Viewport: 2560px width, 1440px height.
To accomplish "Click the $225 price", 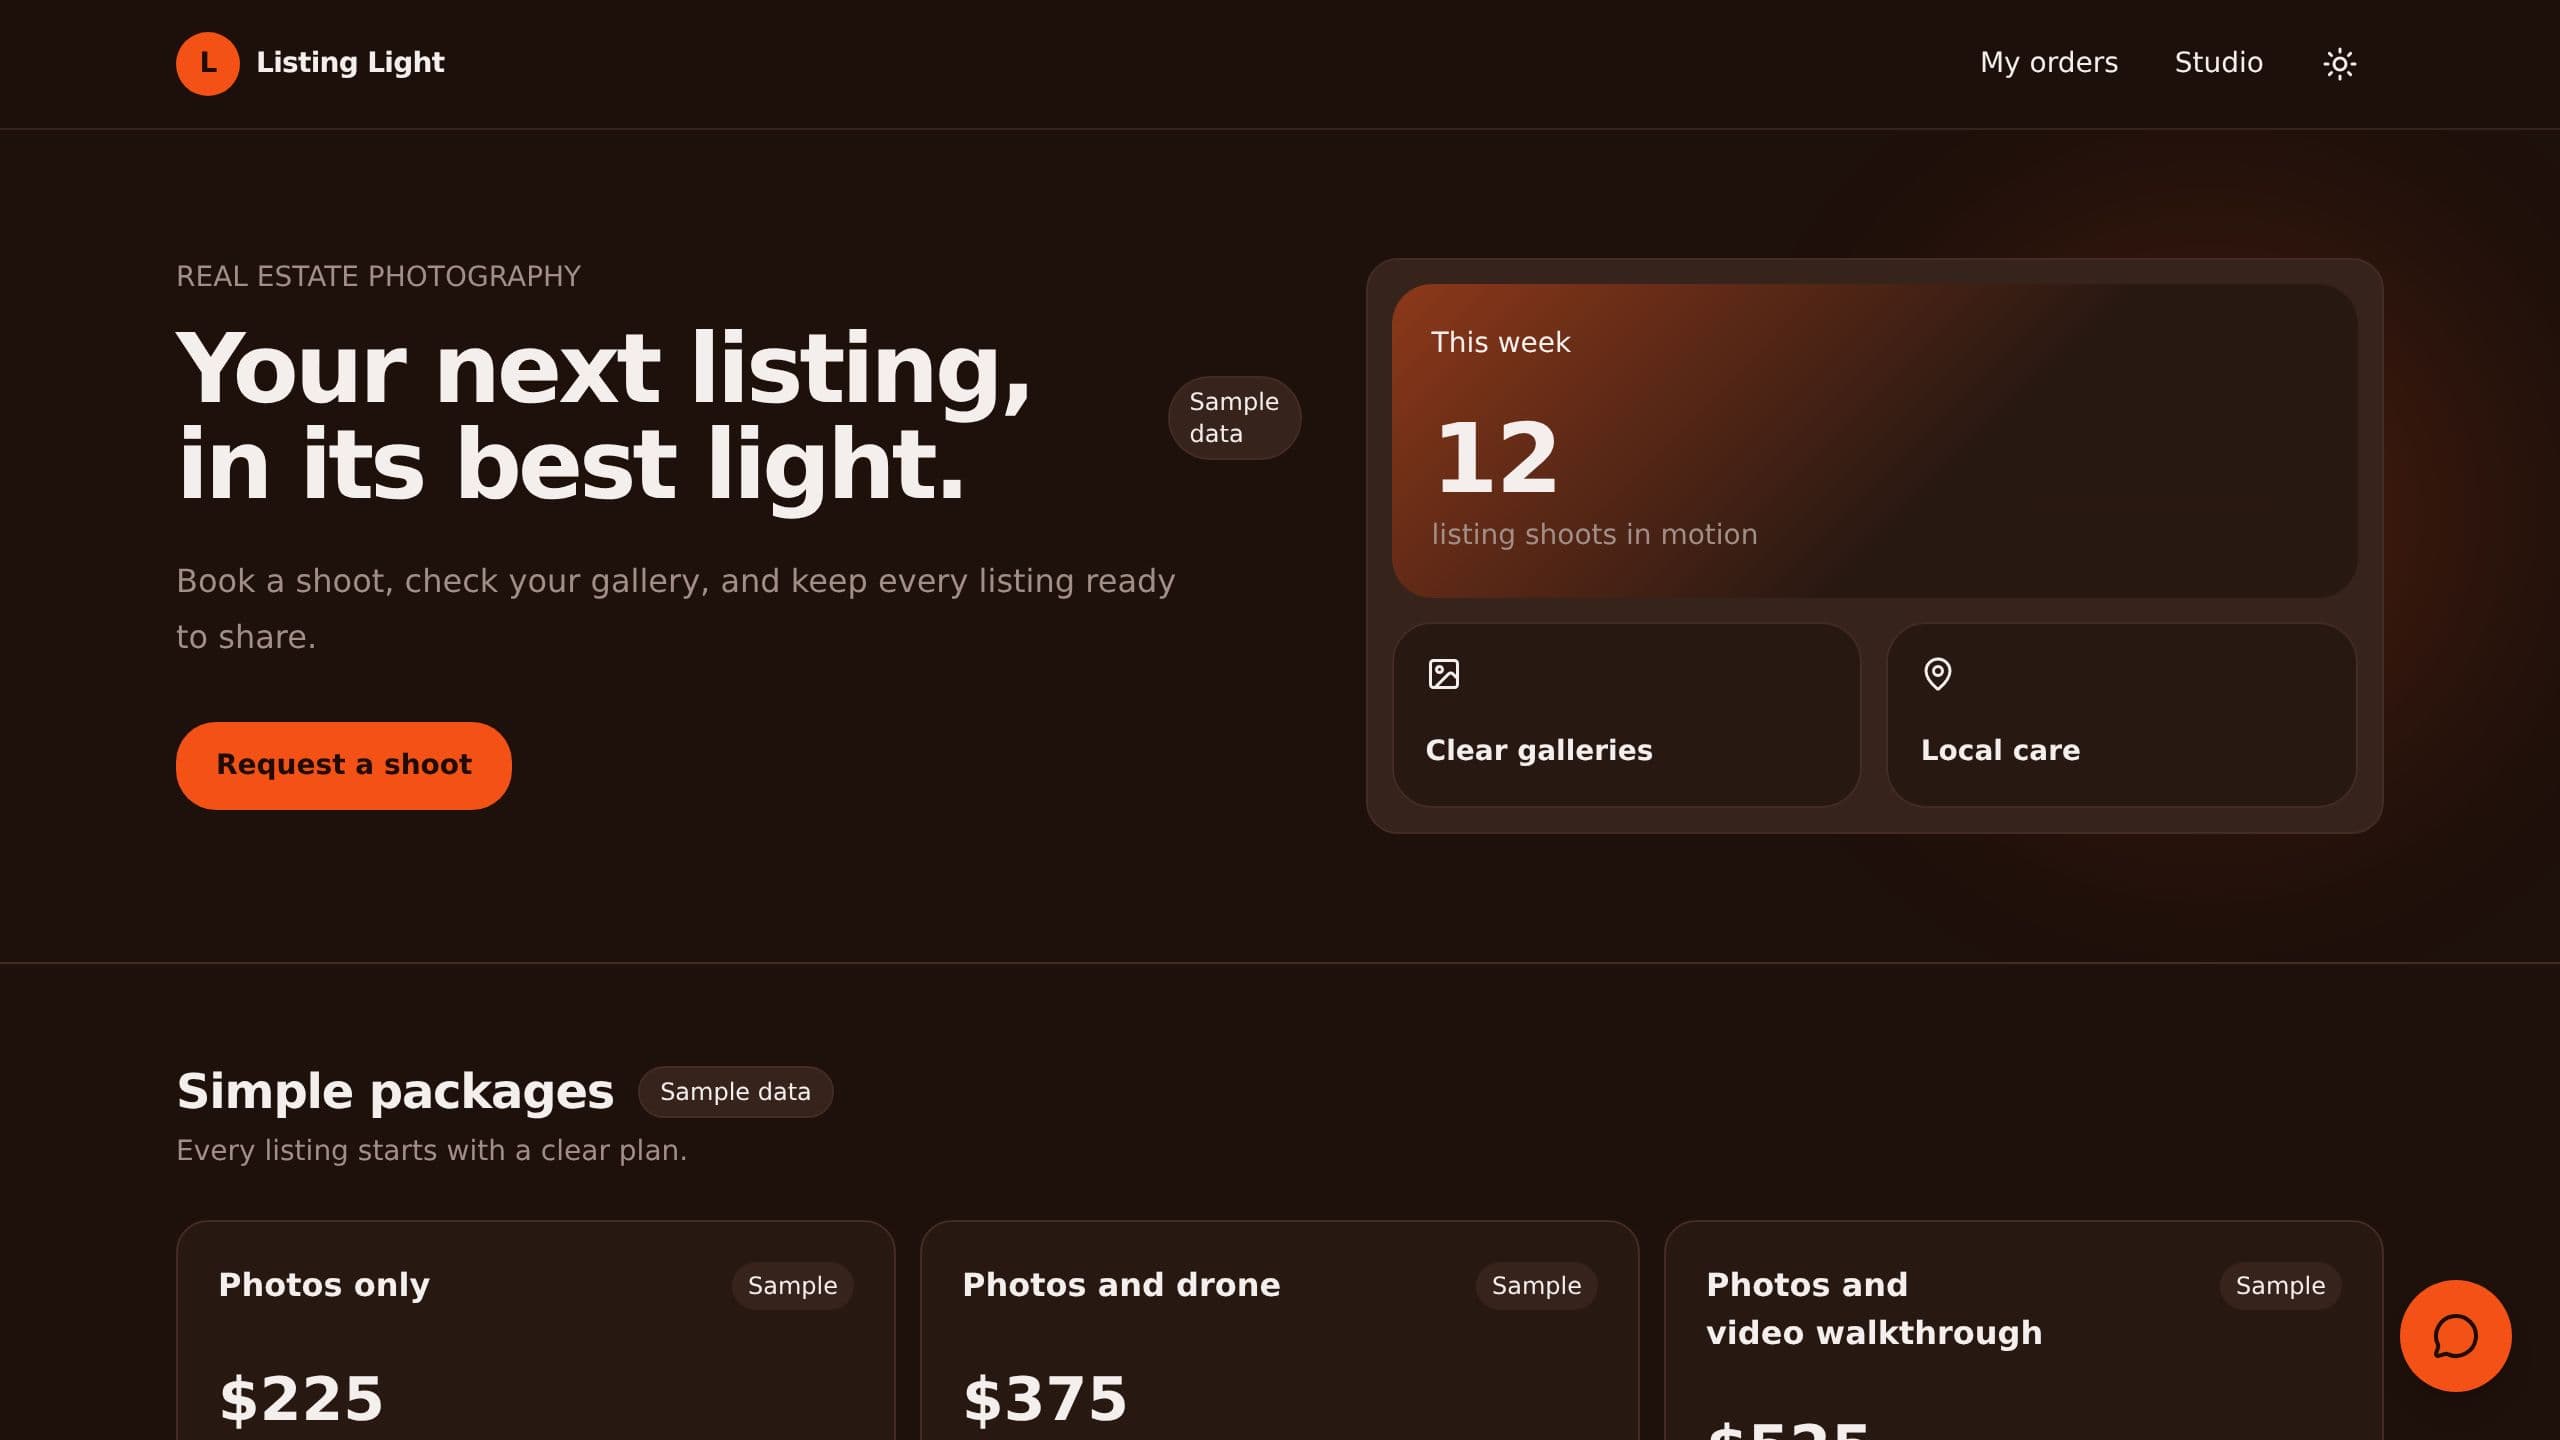I will pos(301,1399).
